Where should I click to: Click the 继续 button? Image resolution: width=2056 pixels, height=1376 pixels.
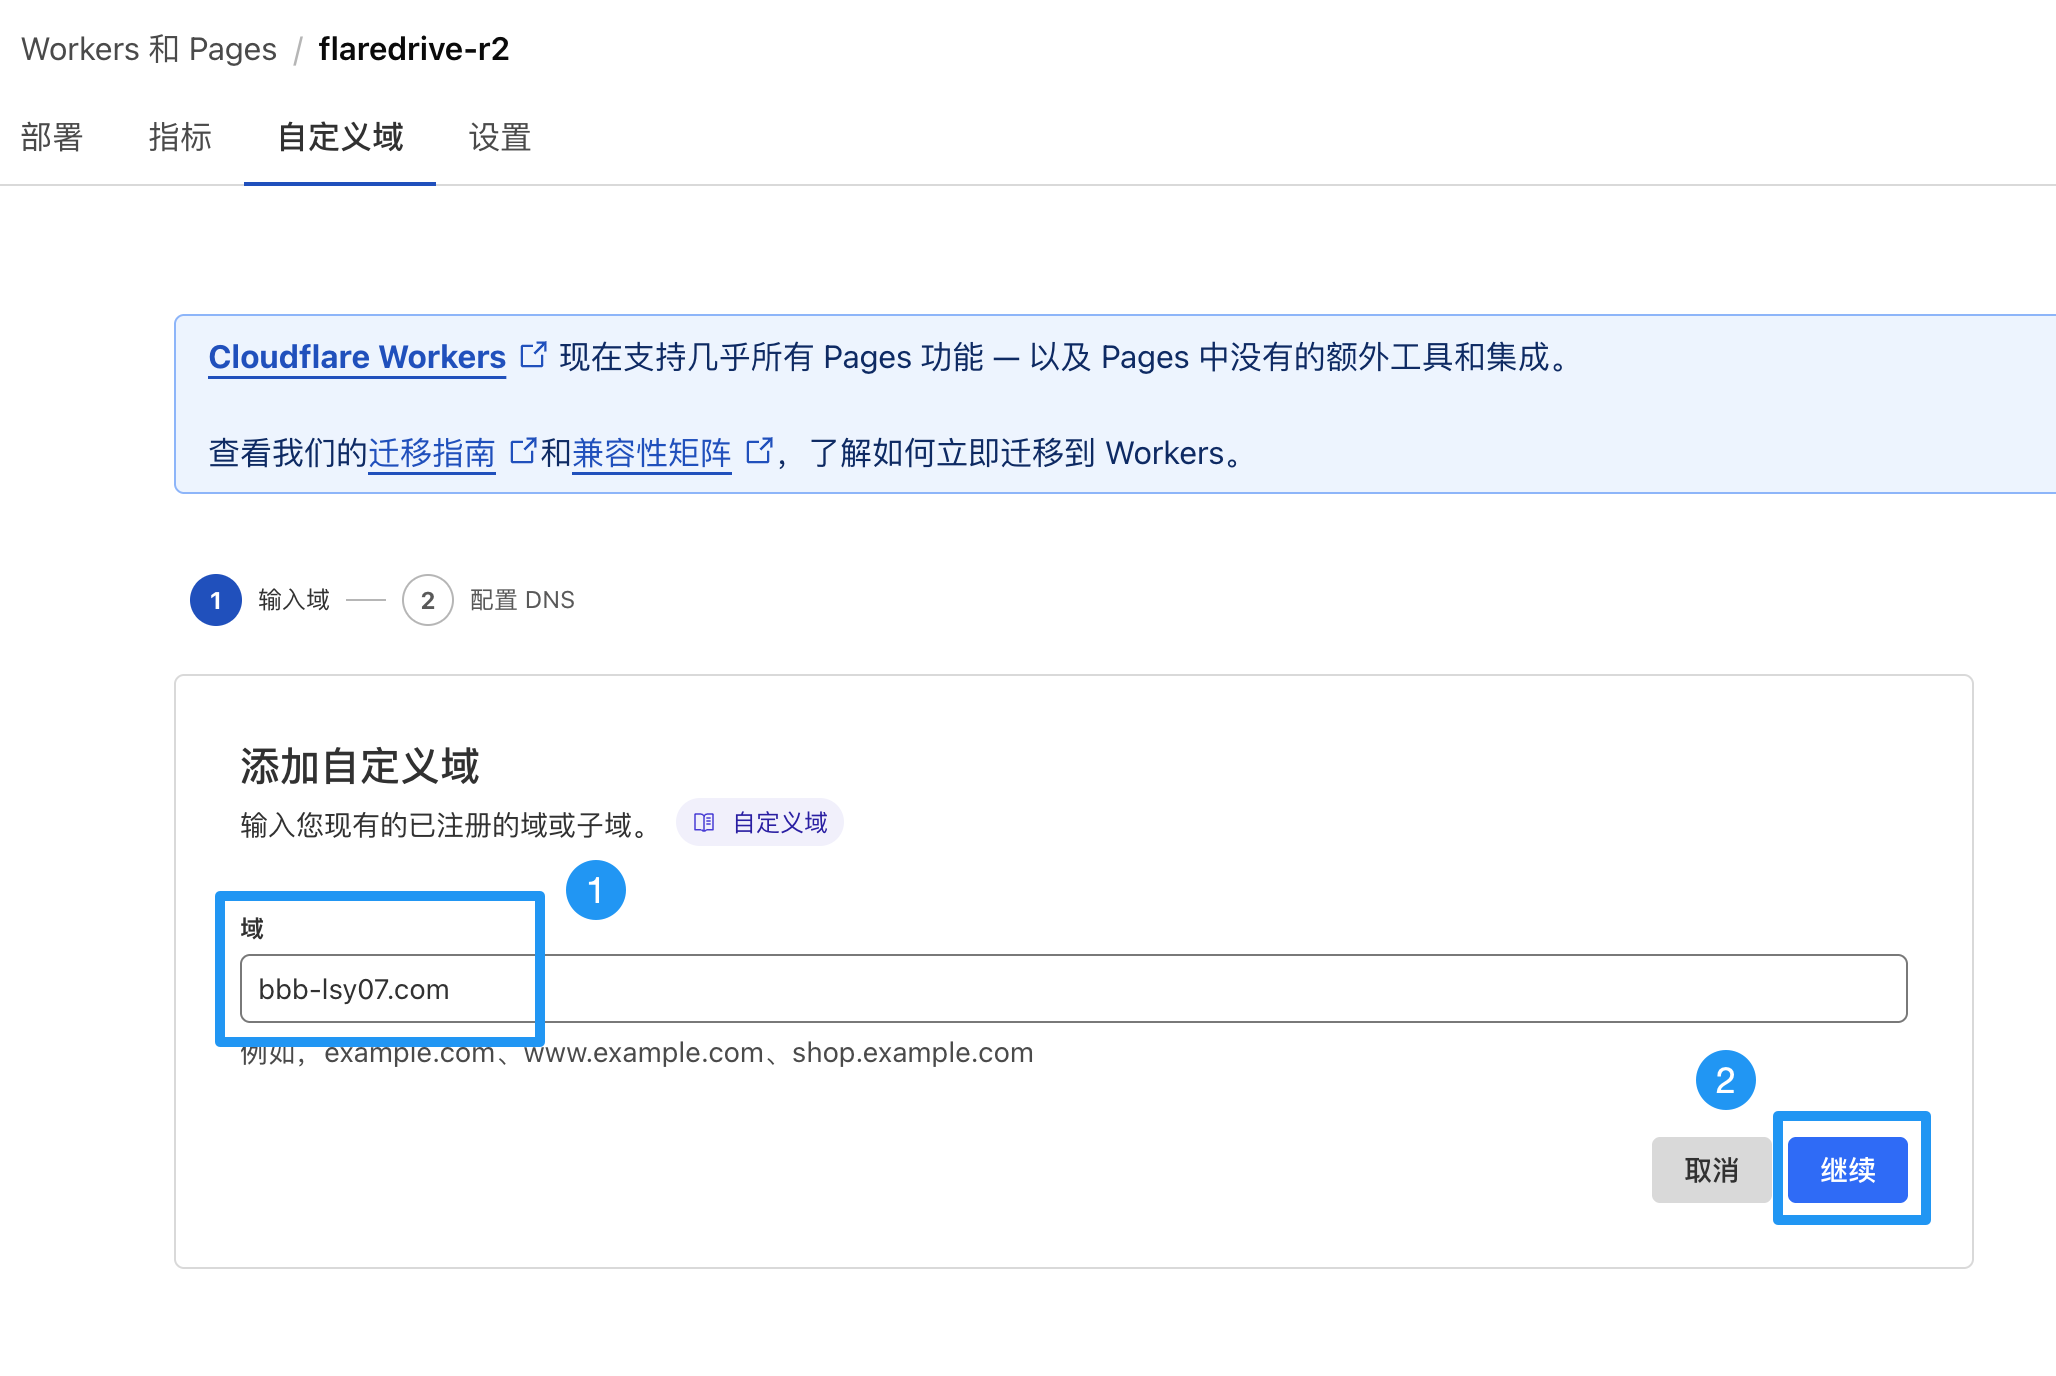1848,1170
